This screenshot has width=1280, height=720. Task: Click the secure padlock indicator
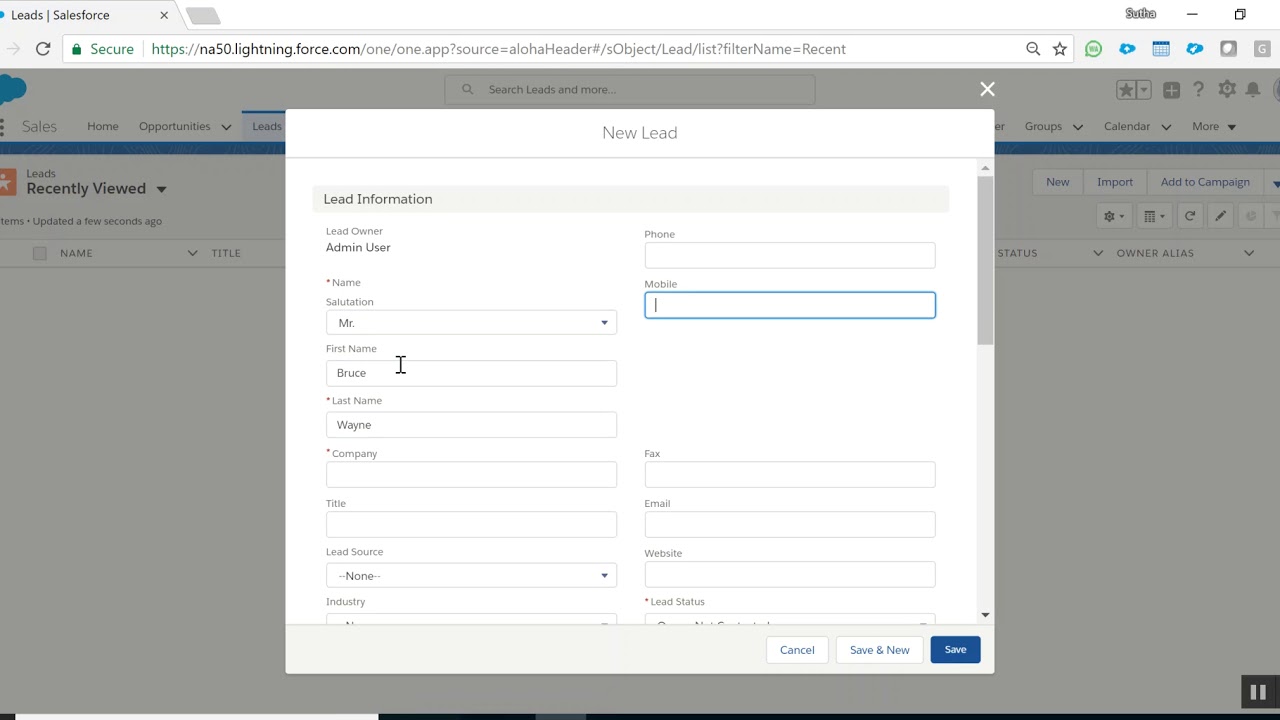pos(77,49)
